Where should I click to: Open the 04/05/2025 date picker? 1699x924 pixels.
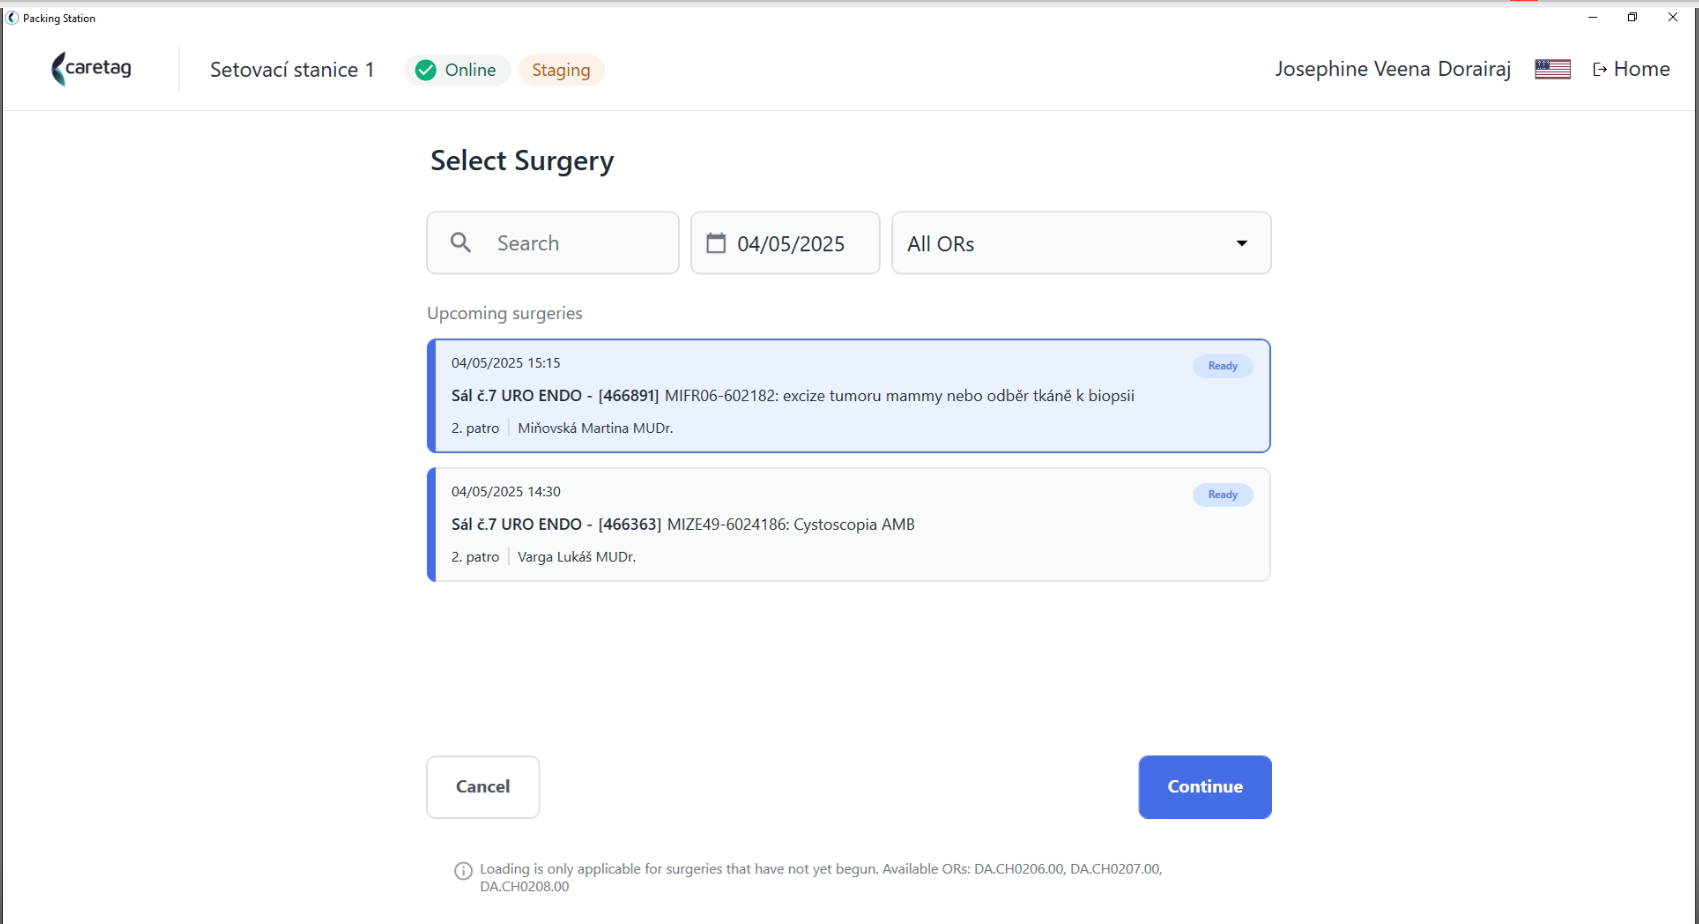pyautogui.click(x=785, y=243)
